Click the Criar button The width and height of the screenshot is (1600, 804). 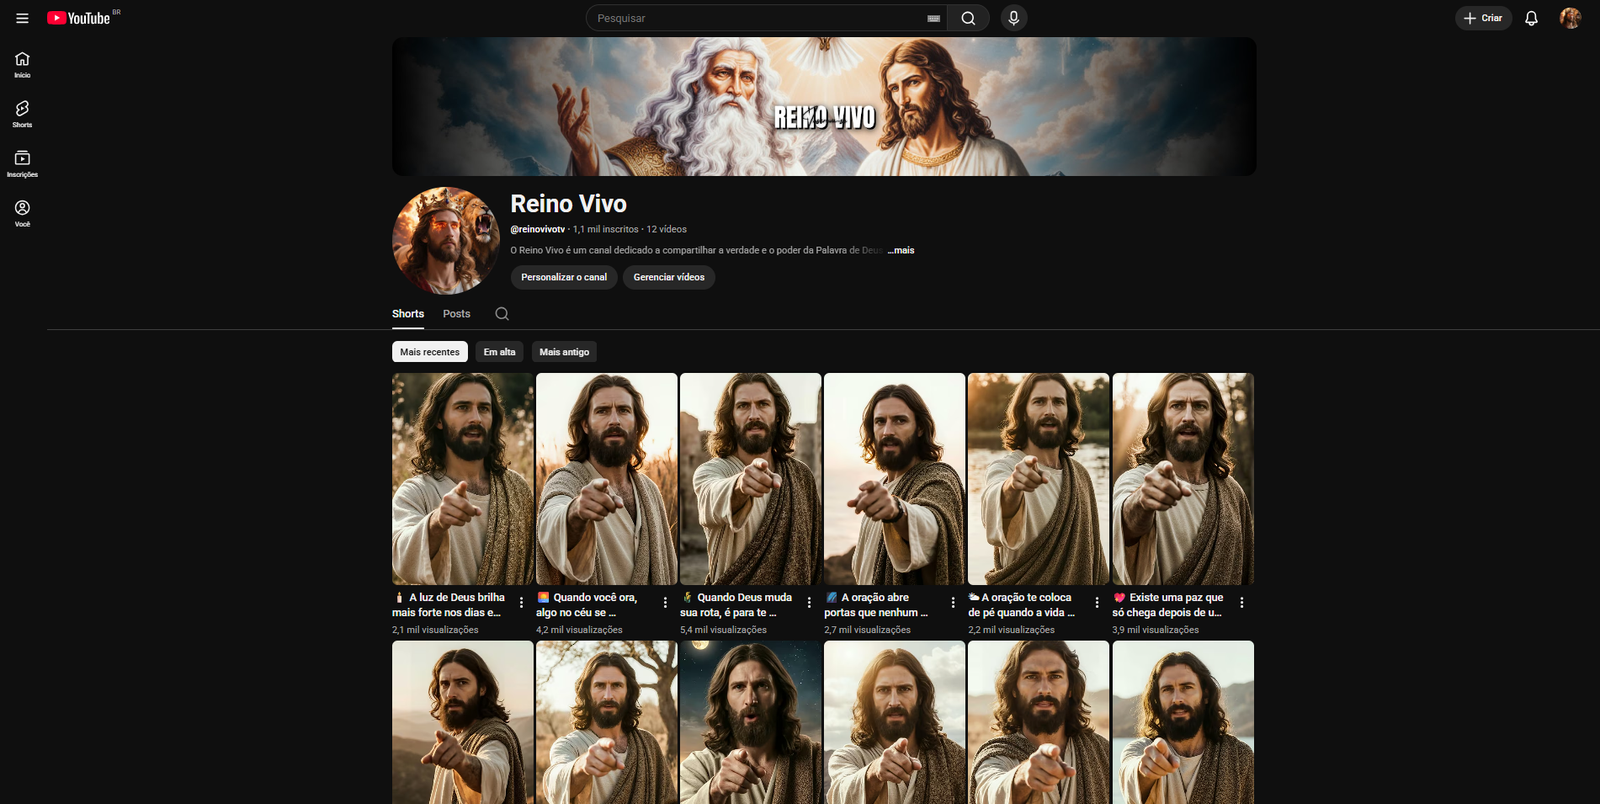click(x=1483, y=18)
